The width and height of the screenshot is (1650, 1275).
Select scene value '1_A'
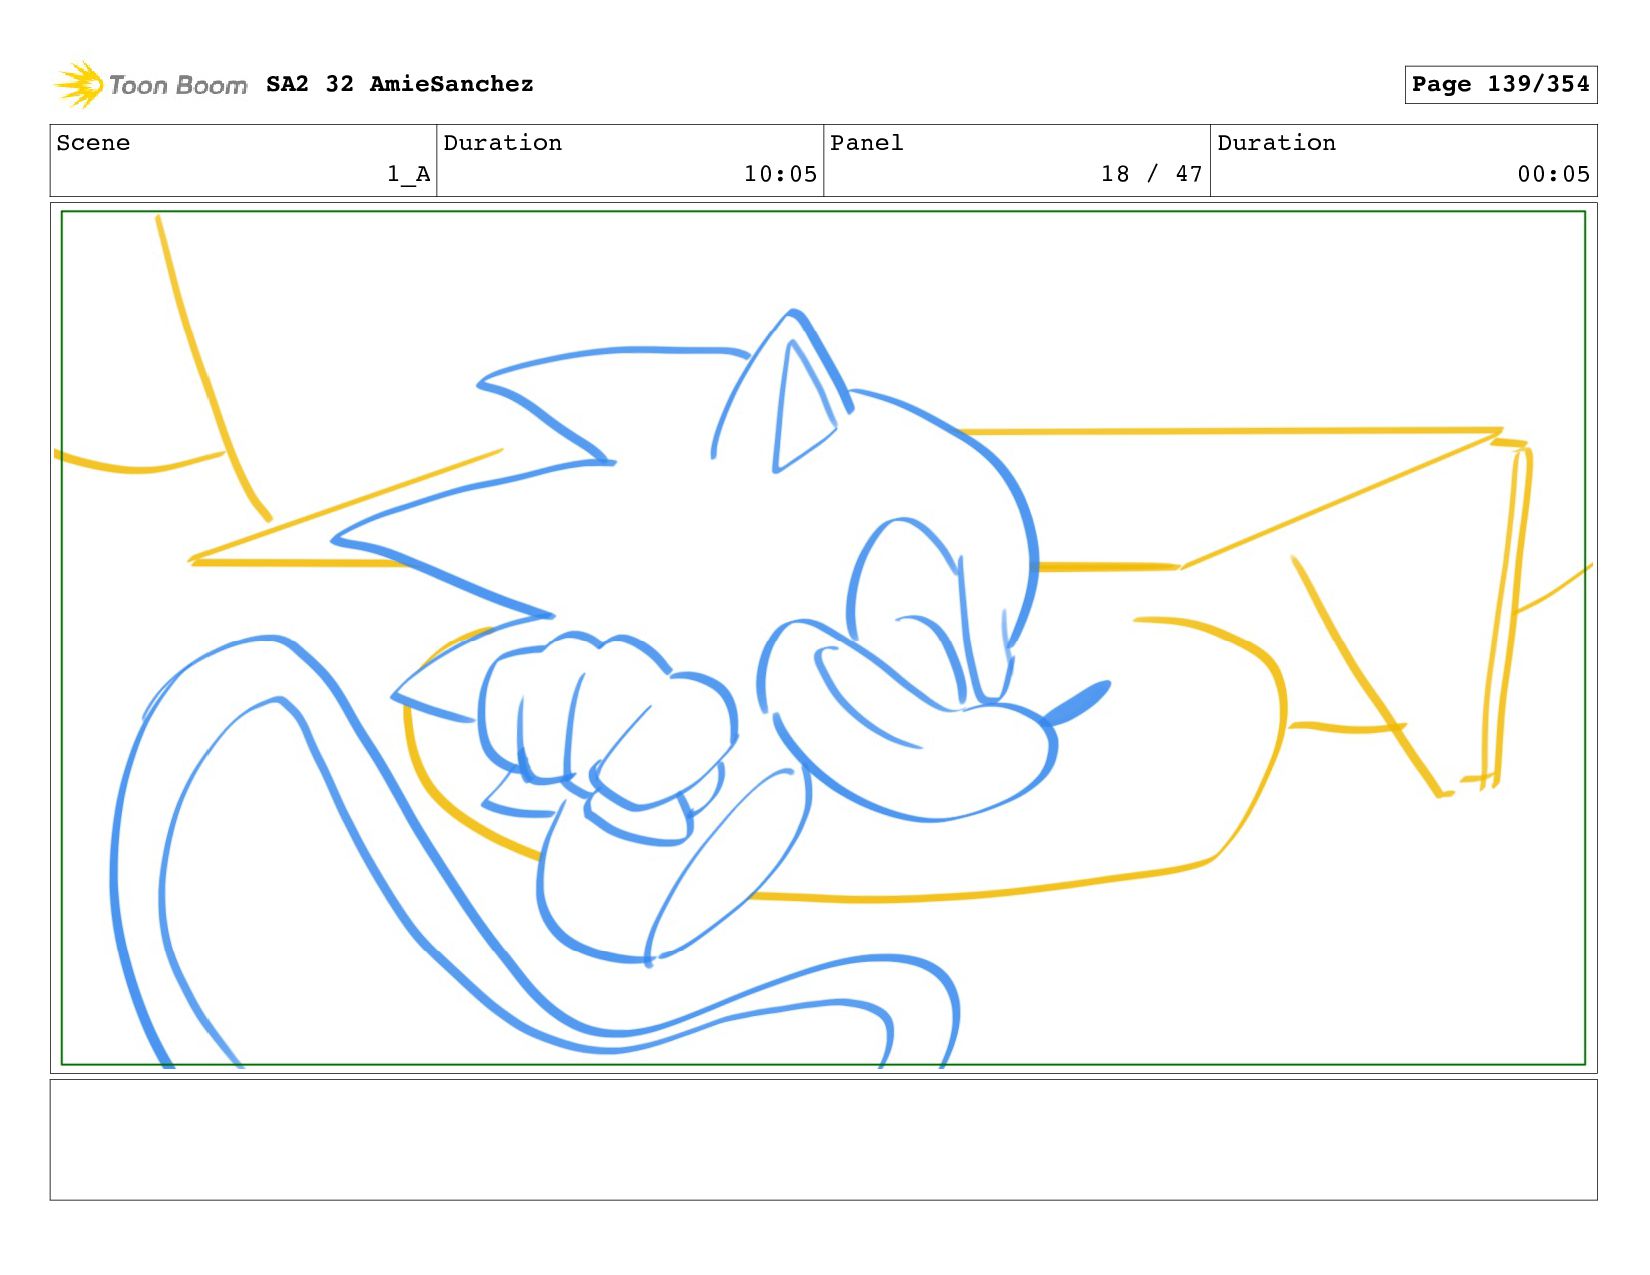(409, 175)
